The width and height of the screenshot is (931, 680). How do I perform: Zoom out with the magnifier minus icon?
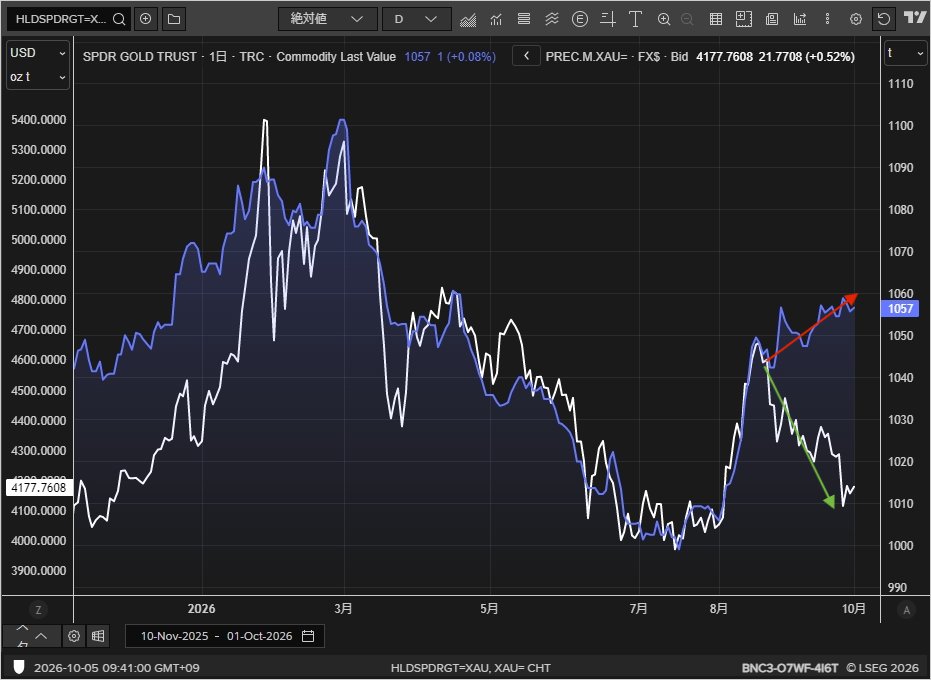687,19
